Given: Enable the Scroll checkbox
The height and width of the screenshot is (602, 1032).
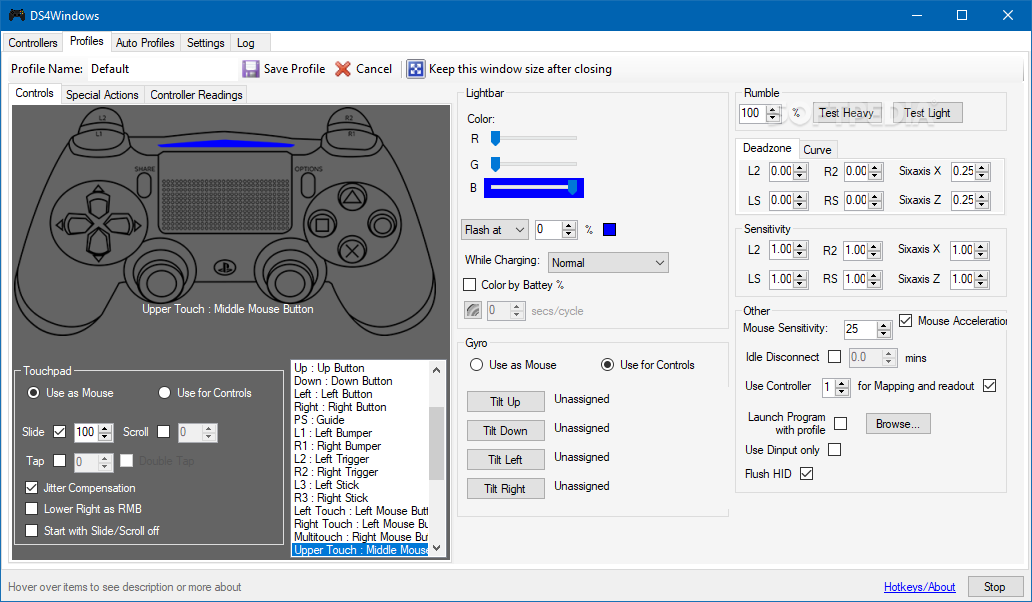Looking at the screenshot, I should click(163, 432).
